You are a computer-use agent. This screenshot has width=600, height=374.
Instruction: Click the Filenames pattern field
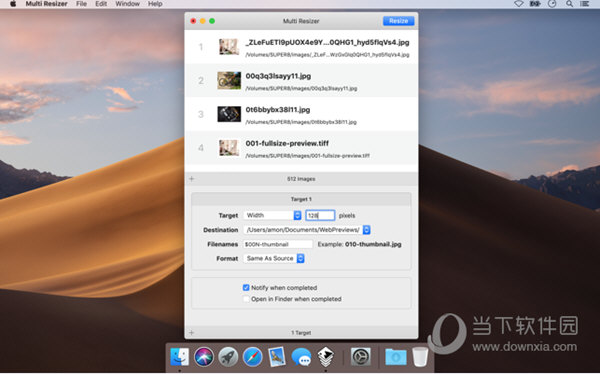278,244
